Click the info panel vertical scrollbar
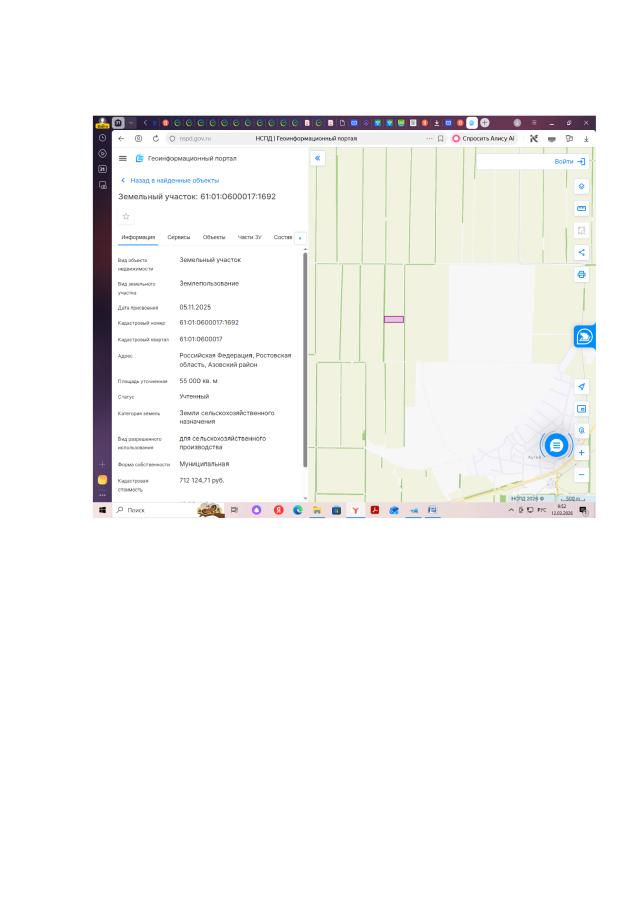This screenshot has width=640, height=905. coord(305,359)
